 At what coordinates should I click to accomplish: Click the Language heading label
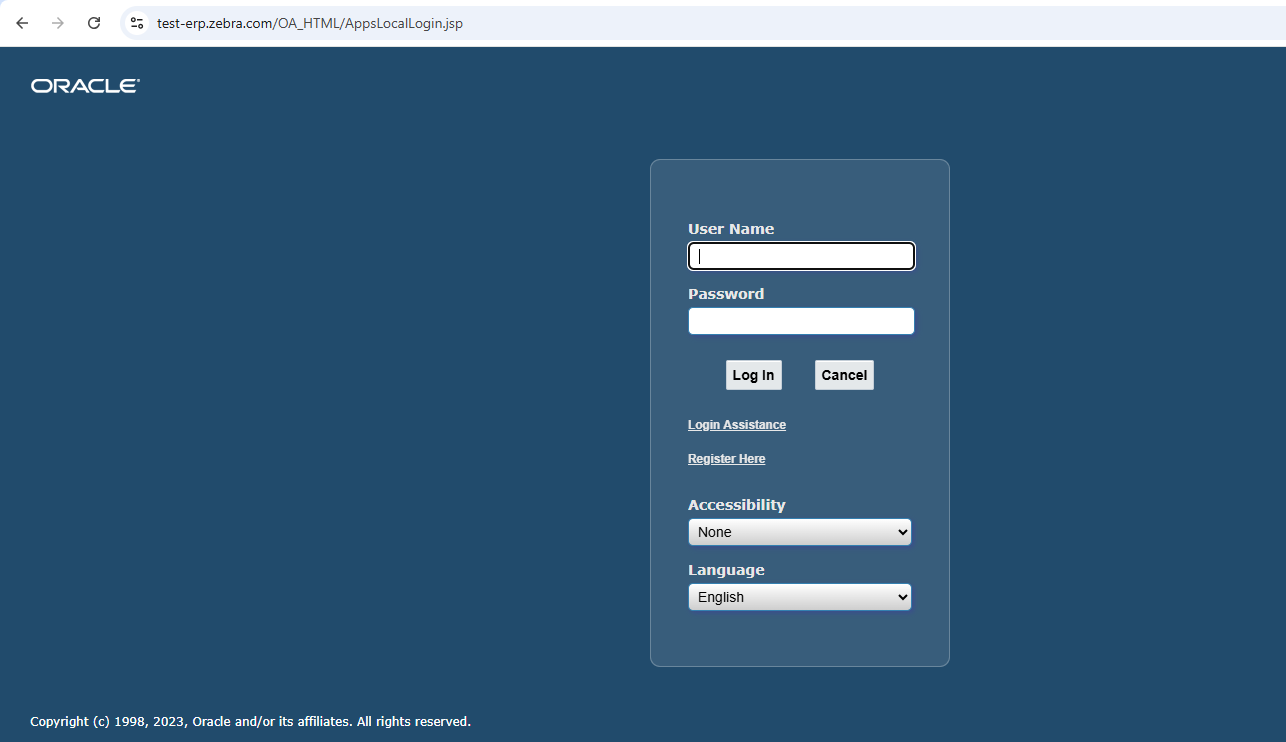coord(725,570)
